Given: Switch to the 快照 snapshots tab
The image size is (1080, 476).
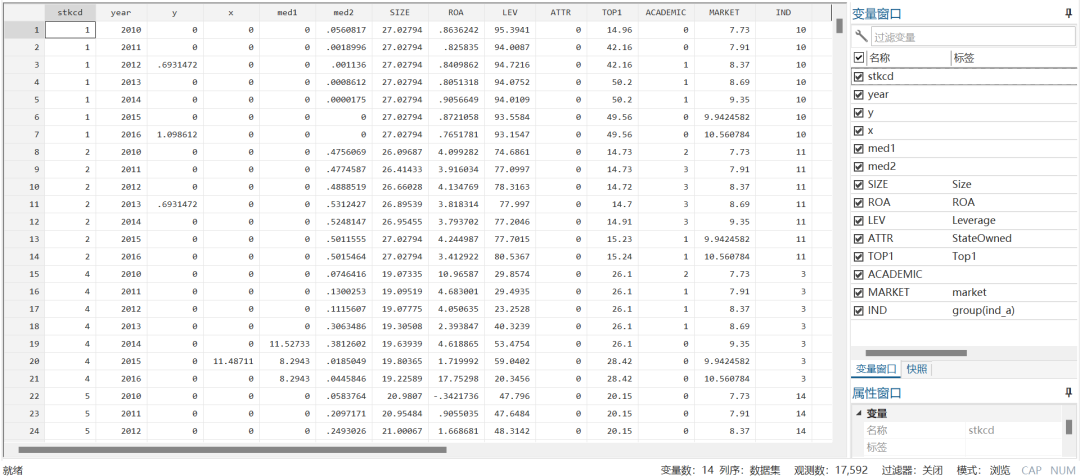Looking at the screenshot, I should coord(916,369).
